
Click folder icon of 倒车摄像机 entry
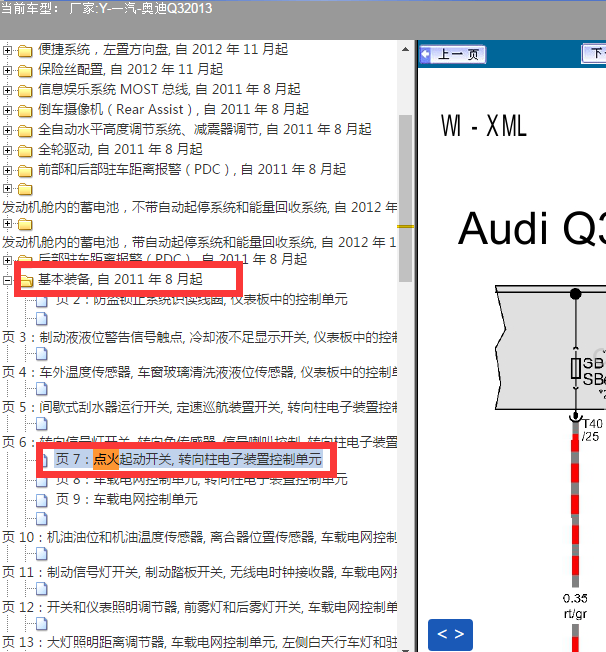pyautogui.click(x=25, y=110)
